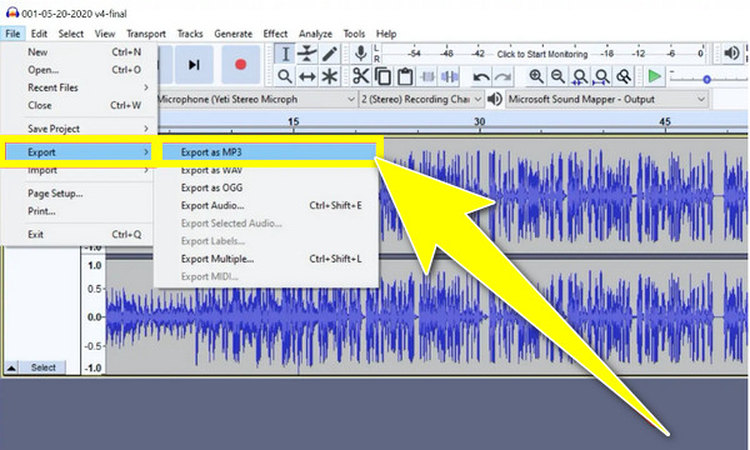Select Export Audio... option
This screenshot has width=750, height=450.
pyautogui.click(x=267, y=206)
